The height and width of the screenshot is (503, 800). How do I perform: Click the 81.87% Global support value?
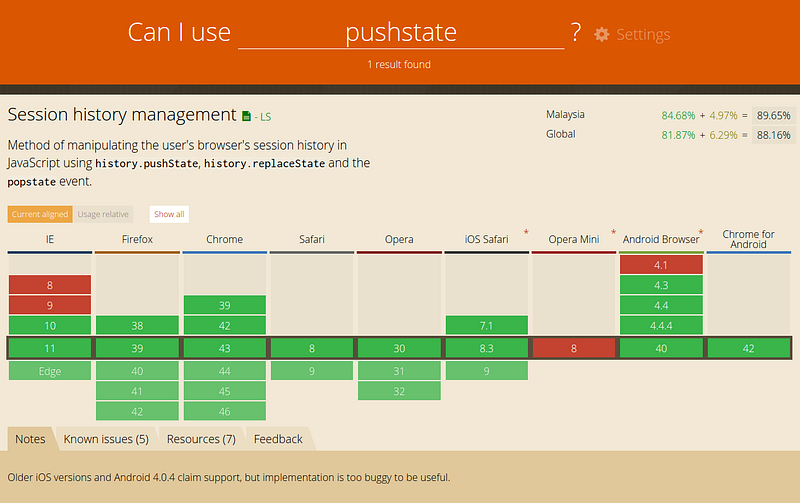[678, 135]
